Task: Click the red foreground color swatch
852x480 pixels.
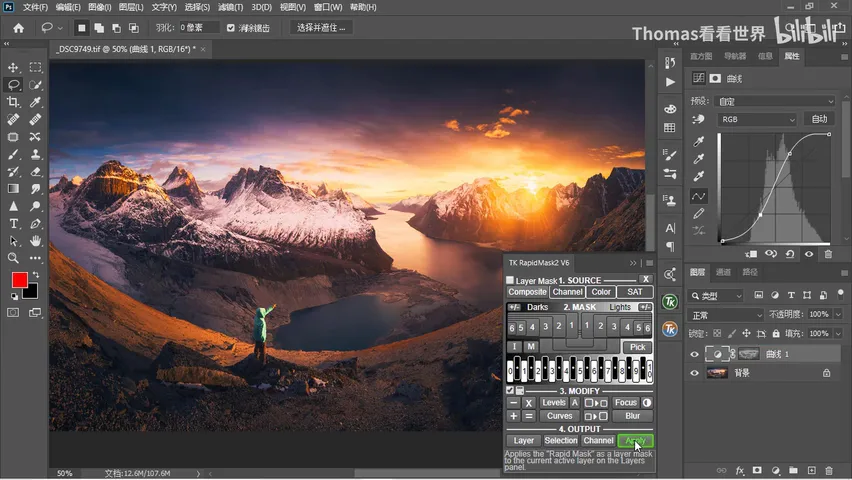Action: (20, 280)
